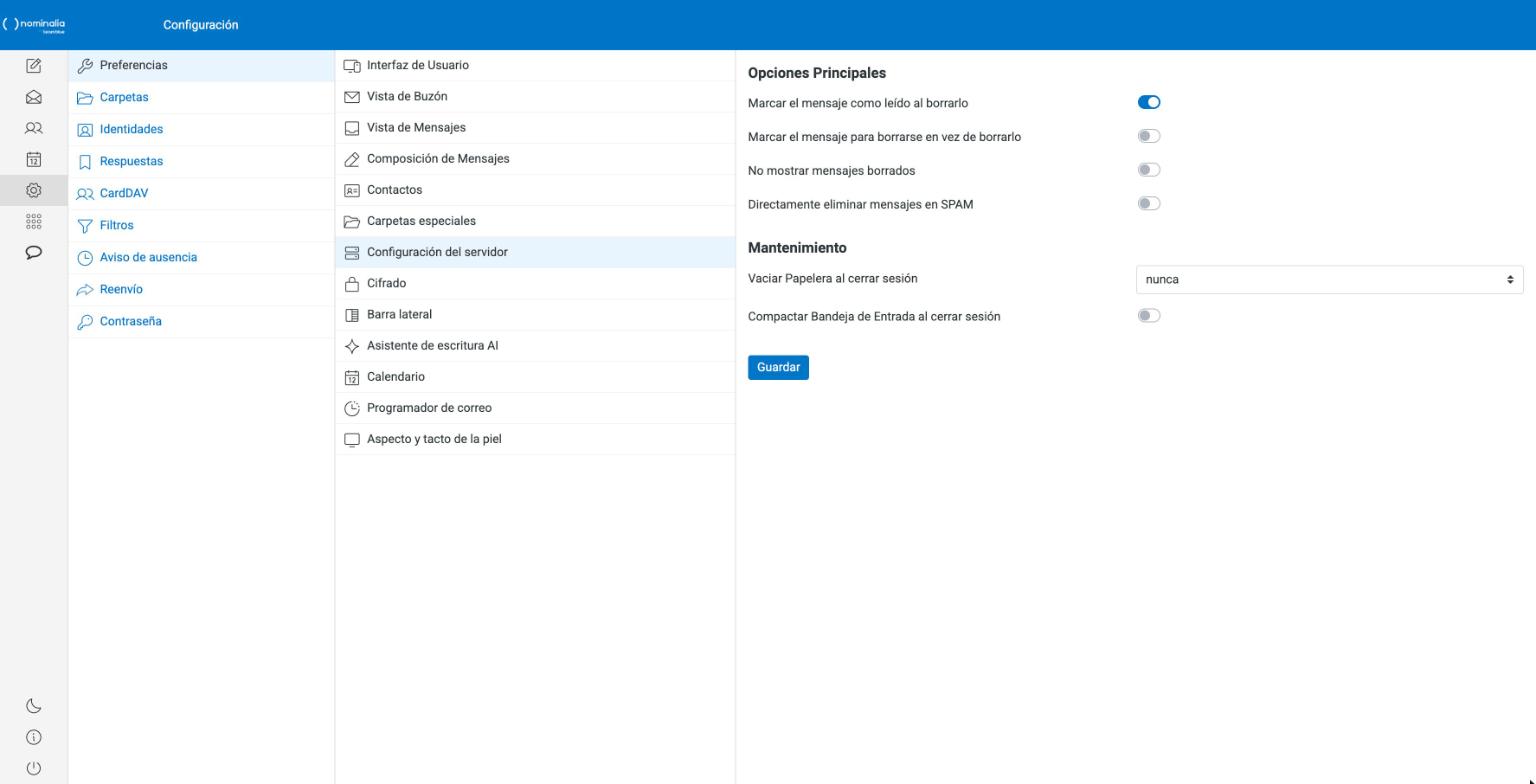The image size is (1536, 784).
Task: Select Preferencias in settings menu
Action: click(x=201, y=65)
